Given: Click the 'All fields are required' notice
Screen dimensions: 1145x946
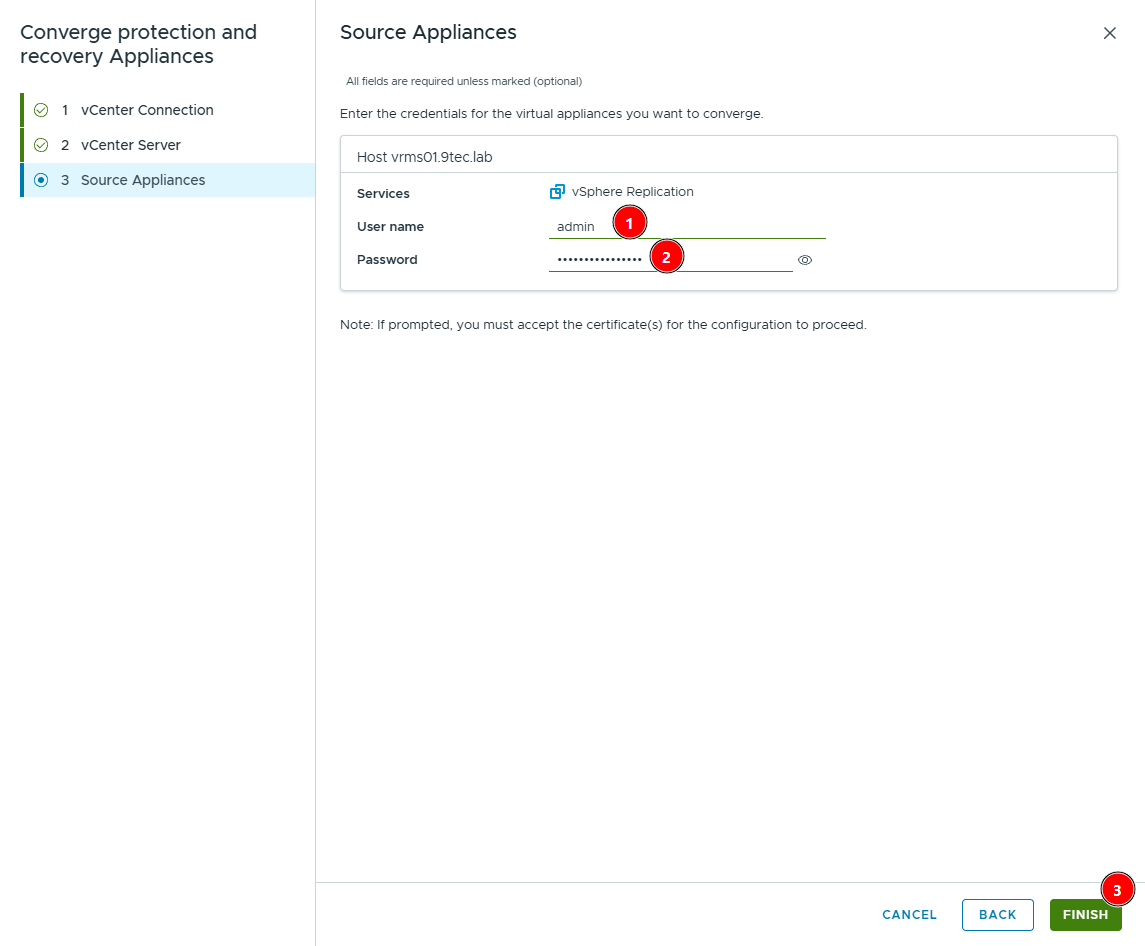Looking at the screenshot, I should 464,81.
